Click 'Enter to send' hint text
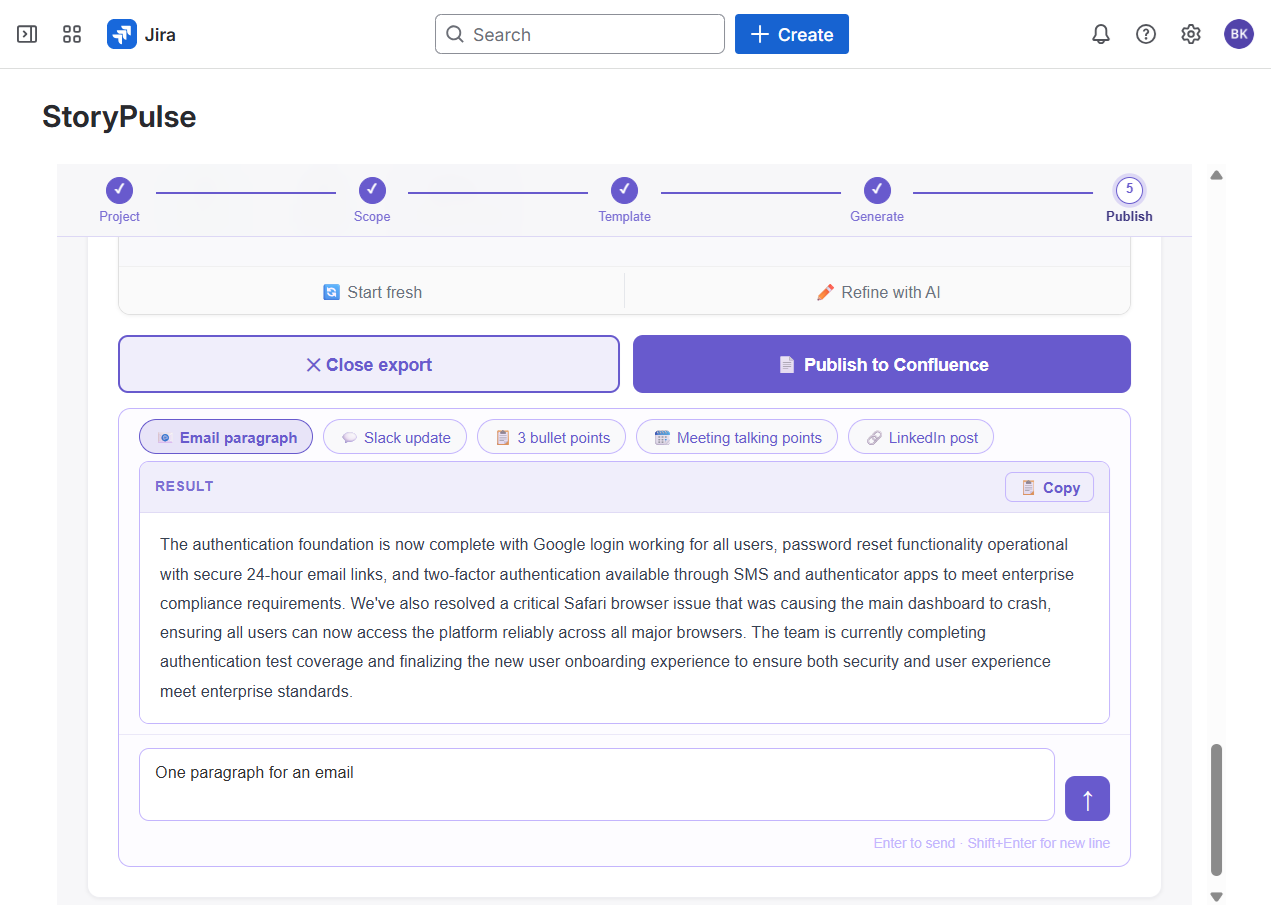1271x905 pixels. point(914,843)
